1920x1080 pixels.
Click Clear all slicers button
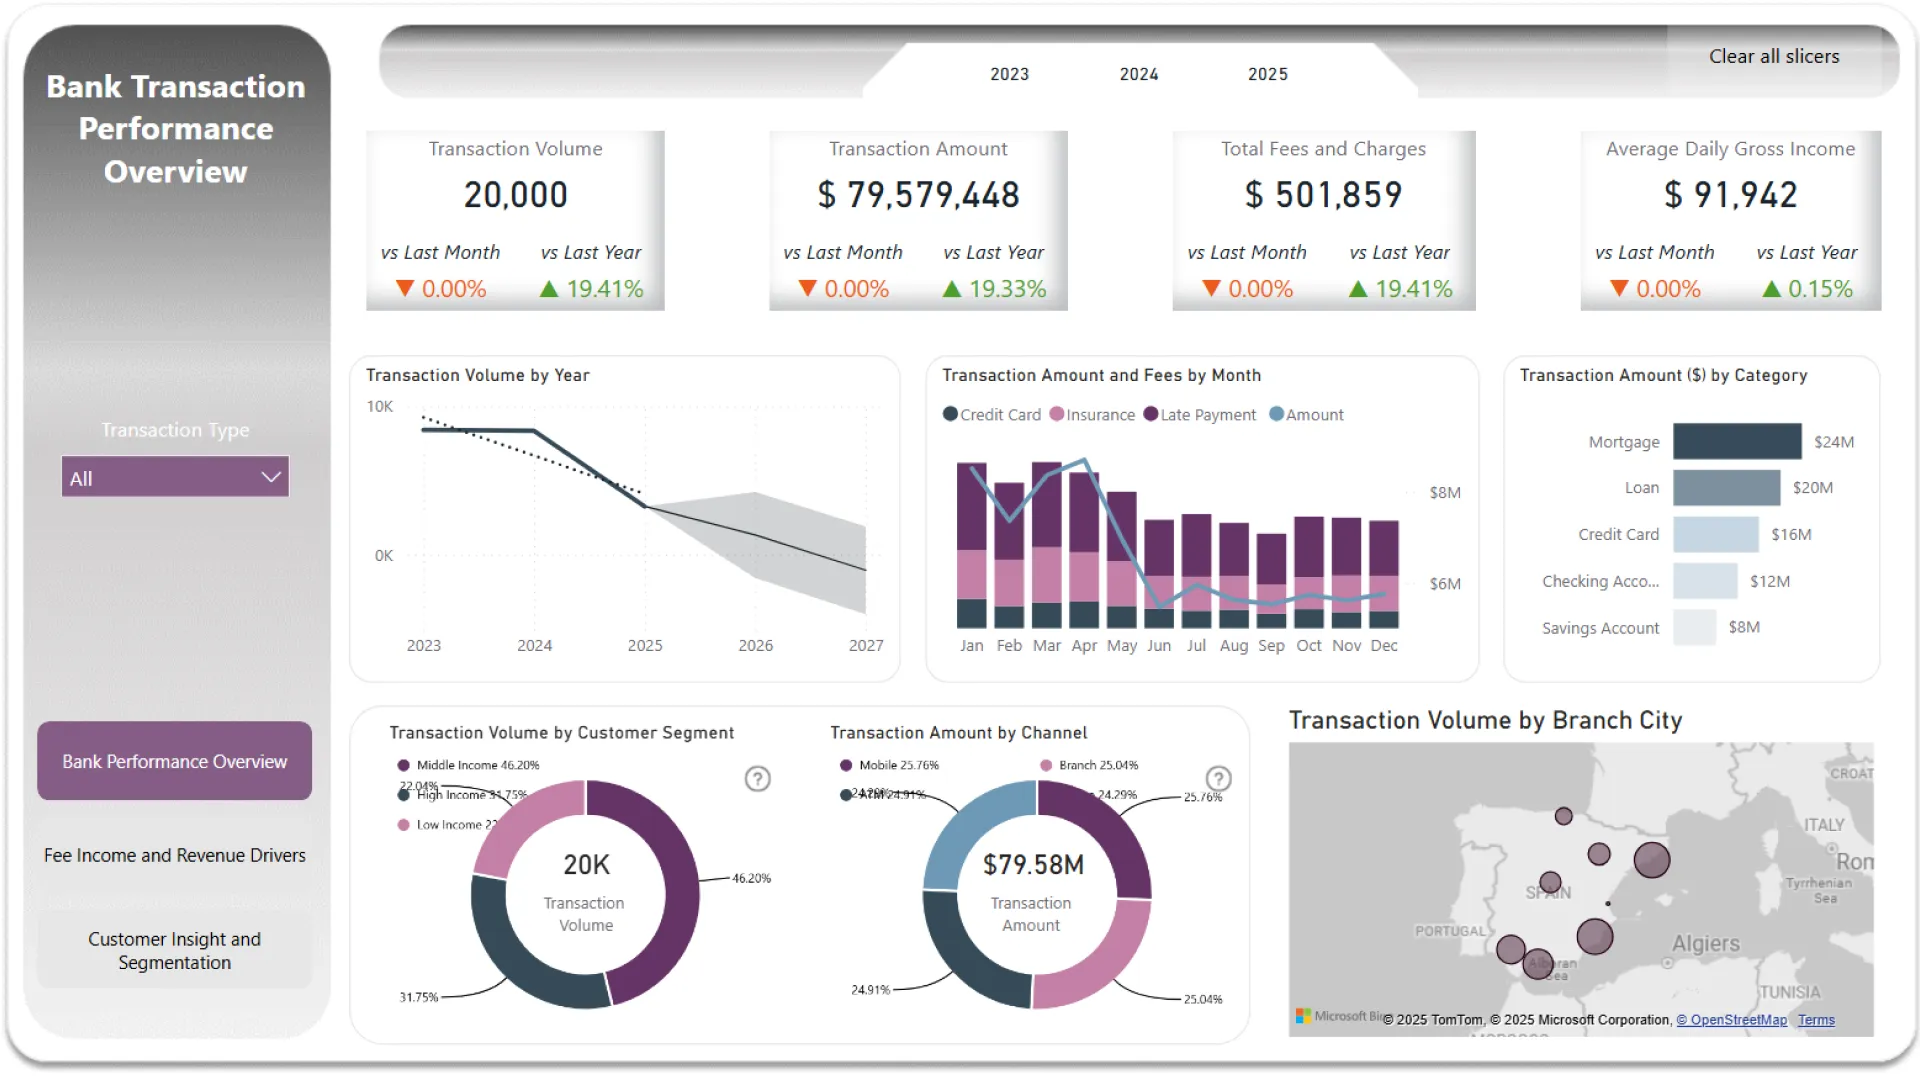tap(1774, 57)
